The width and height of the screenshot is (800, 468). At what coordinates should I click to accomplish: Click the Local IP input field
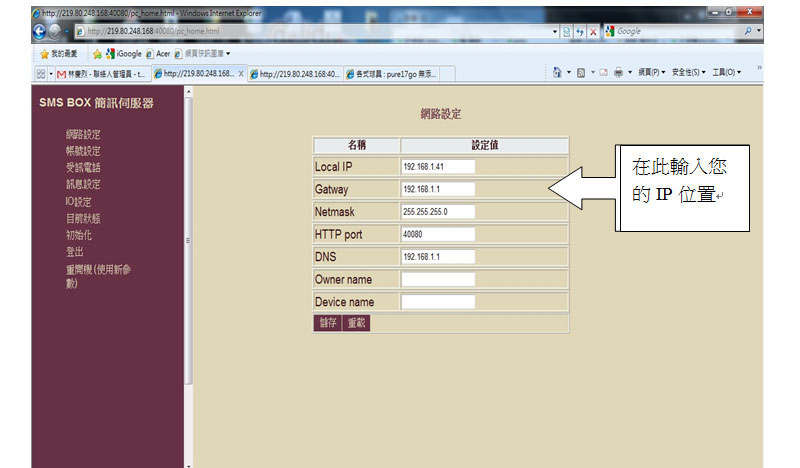pos(438,167)
